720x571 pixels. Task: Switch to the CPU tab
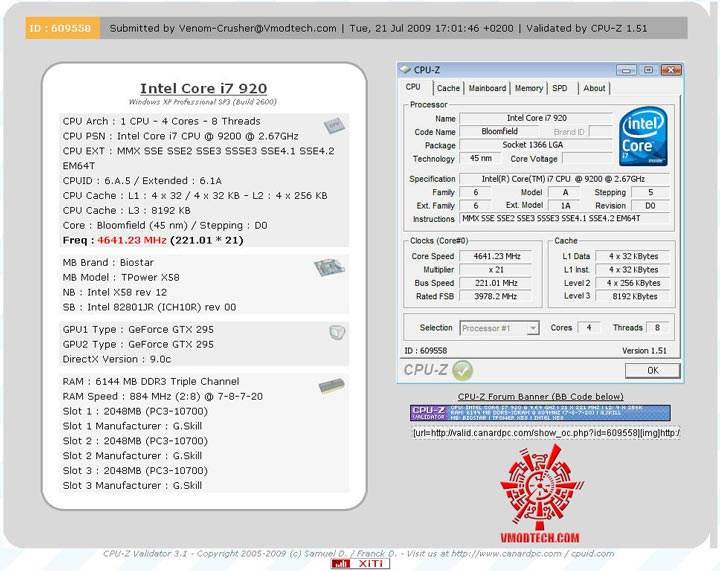point(413,87)
